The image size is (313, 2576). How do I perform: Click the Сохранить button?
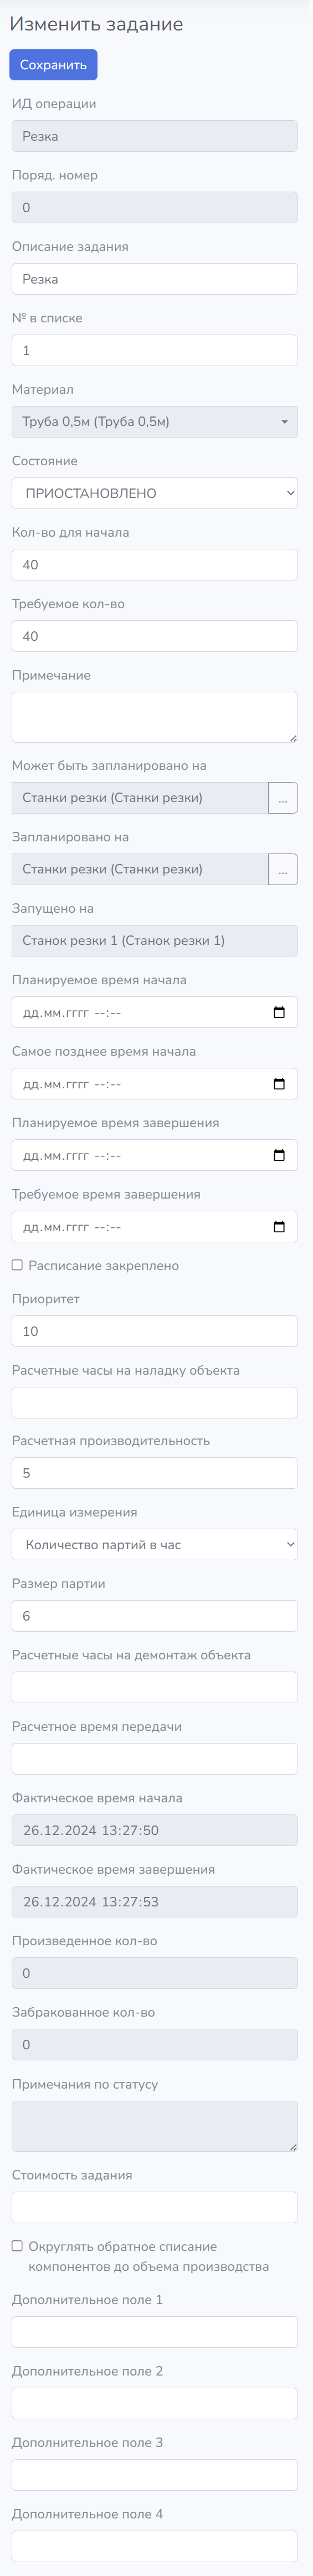[x=53, y=64]
